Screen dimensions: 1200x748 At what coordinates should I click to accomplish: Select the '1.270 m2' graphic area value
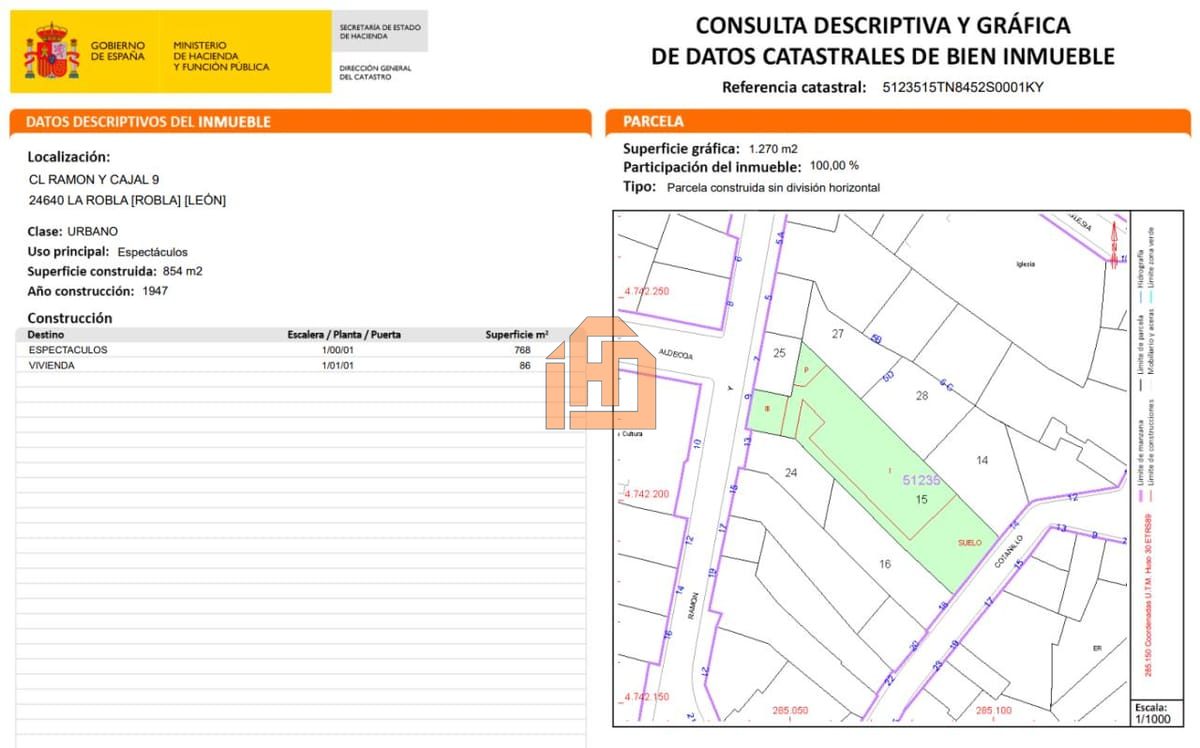(773, 148)
